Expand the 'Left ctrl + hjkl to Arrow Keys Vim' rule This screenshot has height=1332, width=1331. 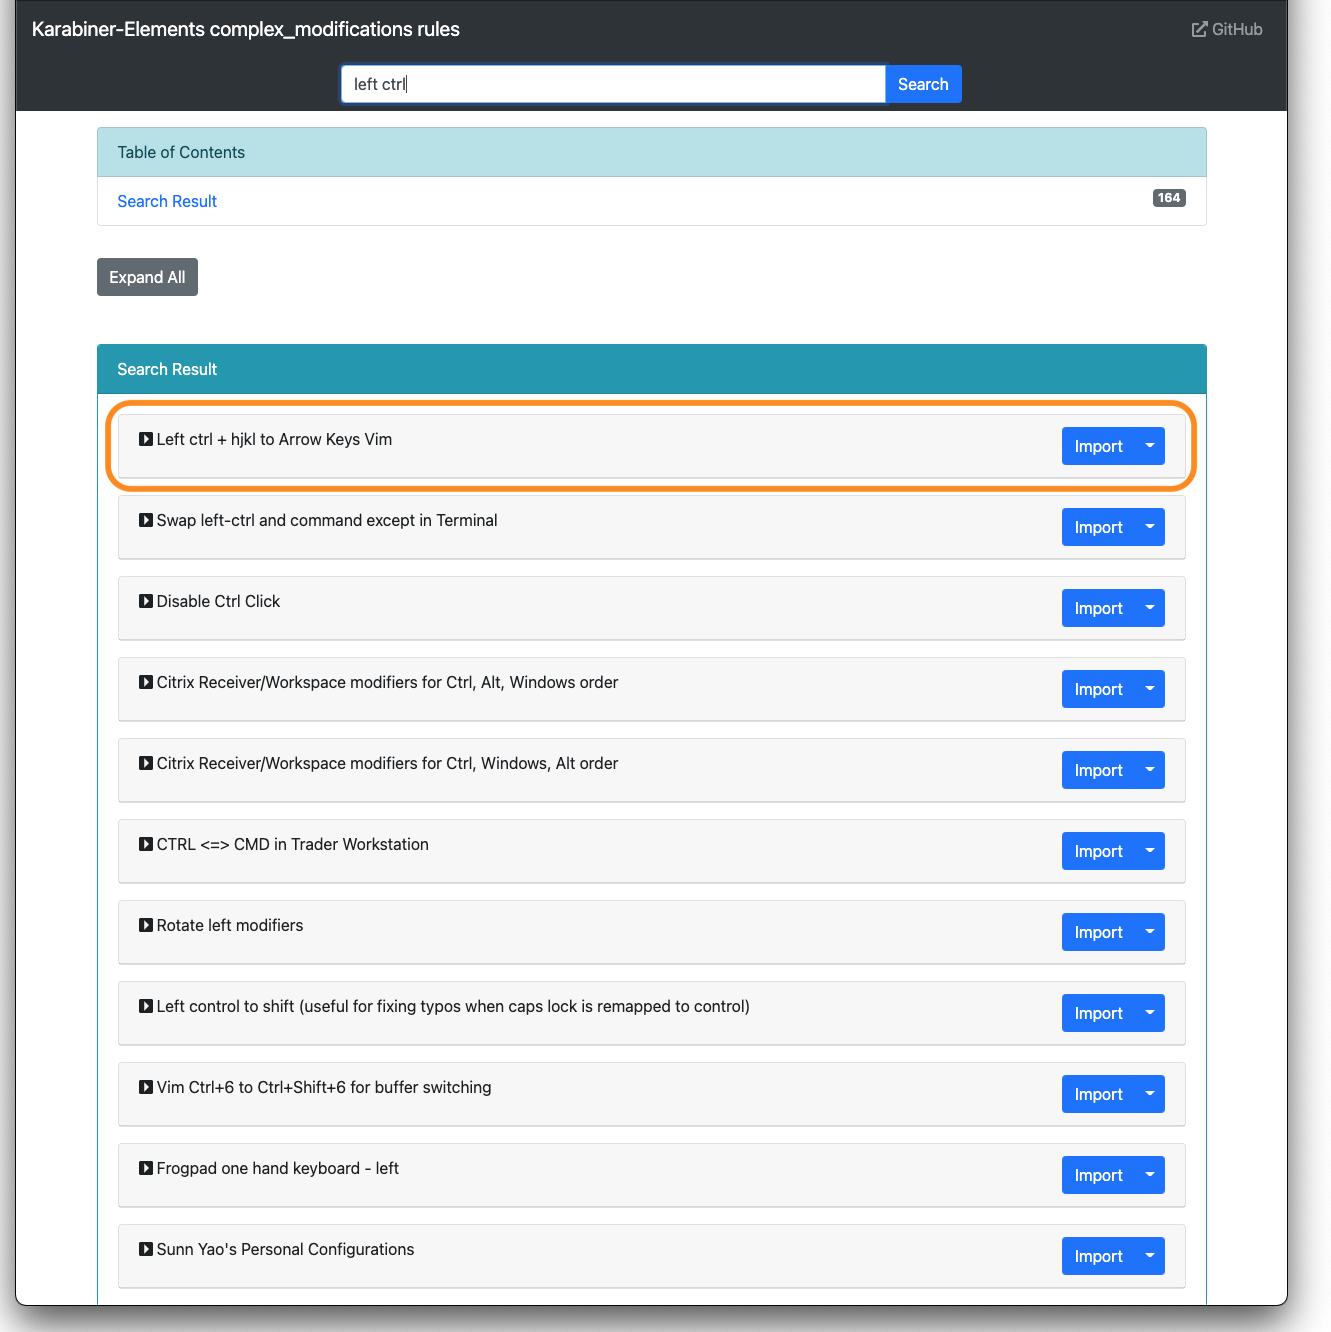146,440
